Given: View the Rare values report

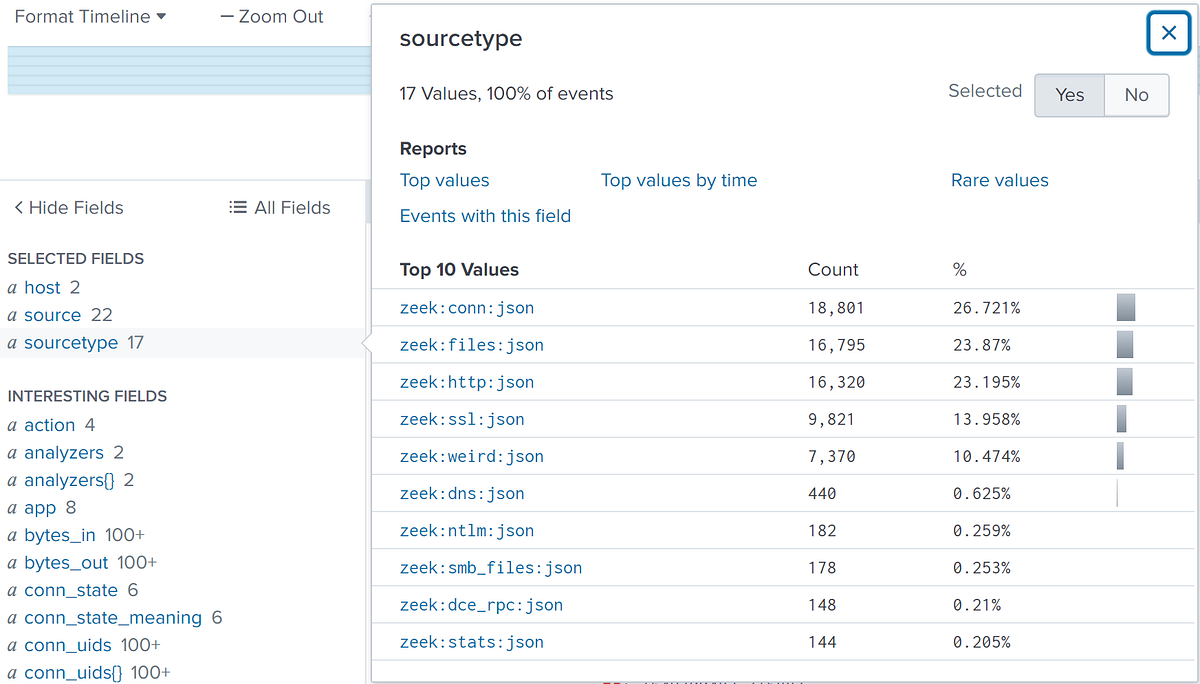Looking at the screenshot, I should tap(999, 180).
